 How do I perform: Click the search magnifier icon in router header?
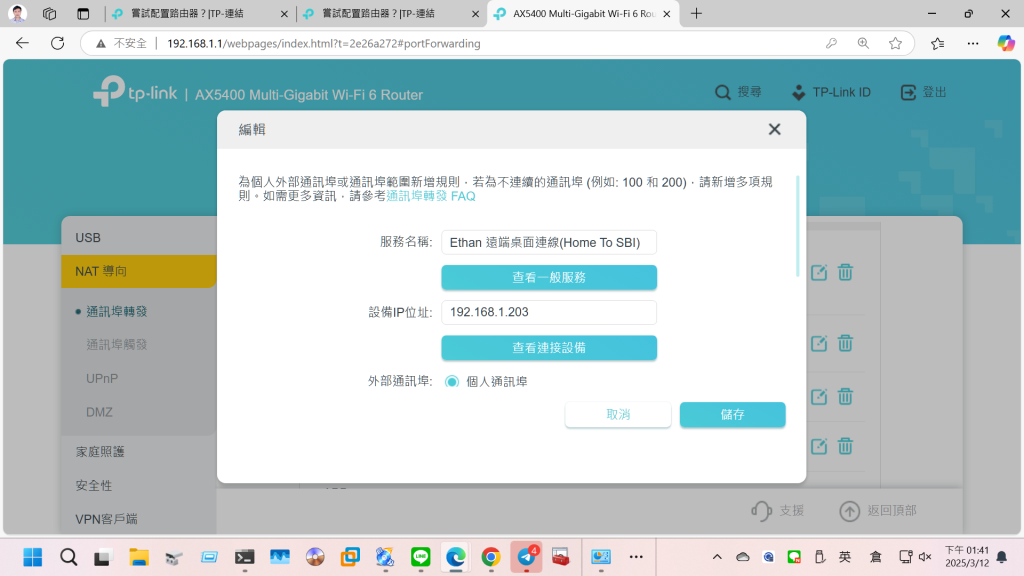click(723, 93)
